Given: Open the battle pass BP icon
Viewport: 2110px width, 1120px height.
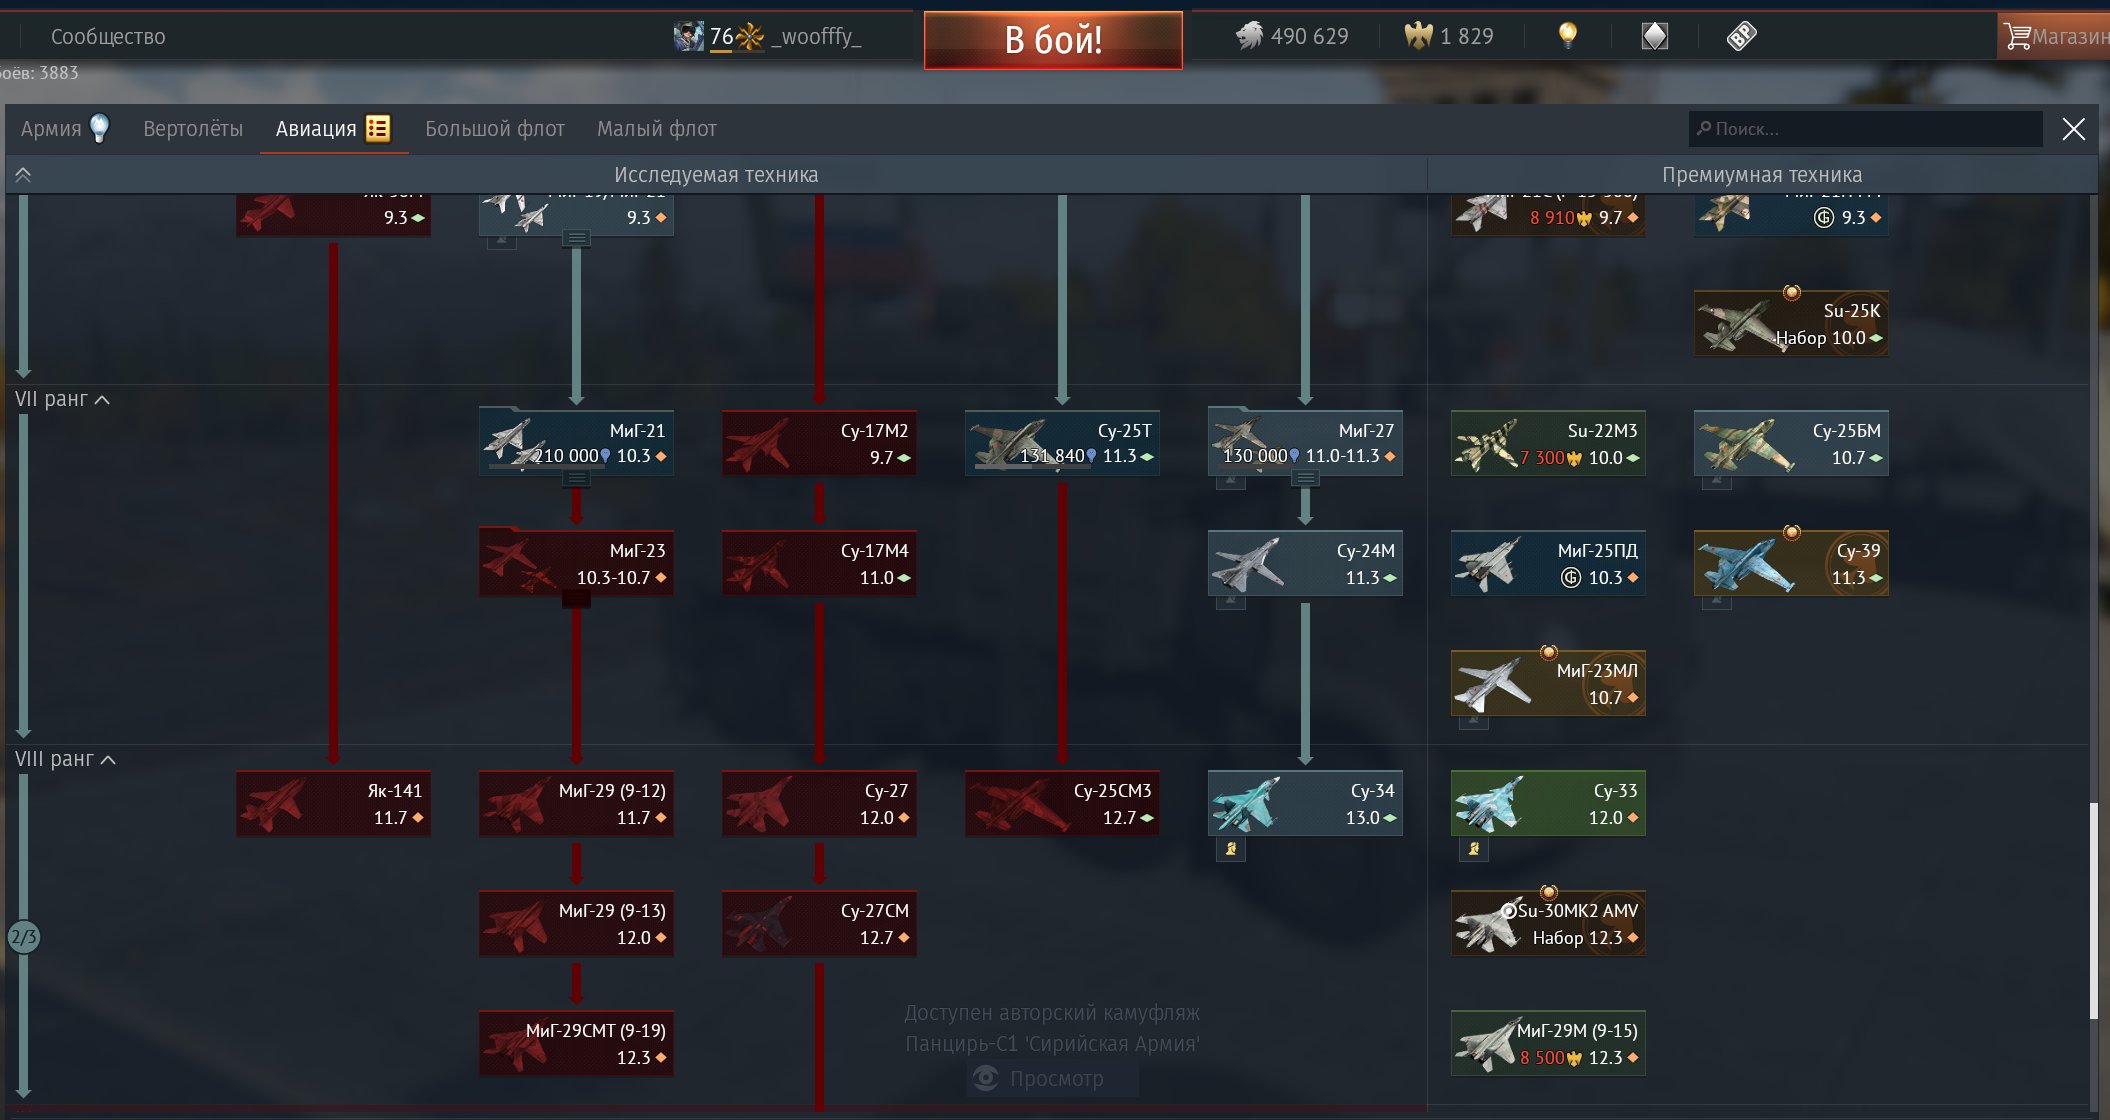Looking at the screenshot, I should point(1741,37).
